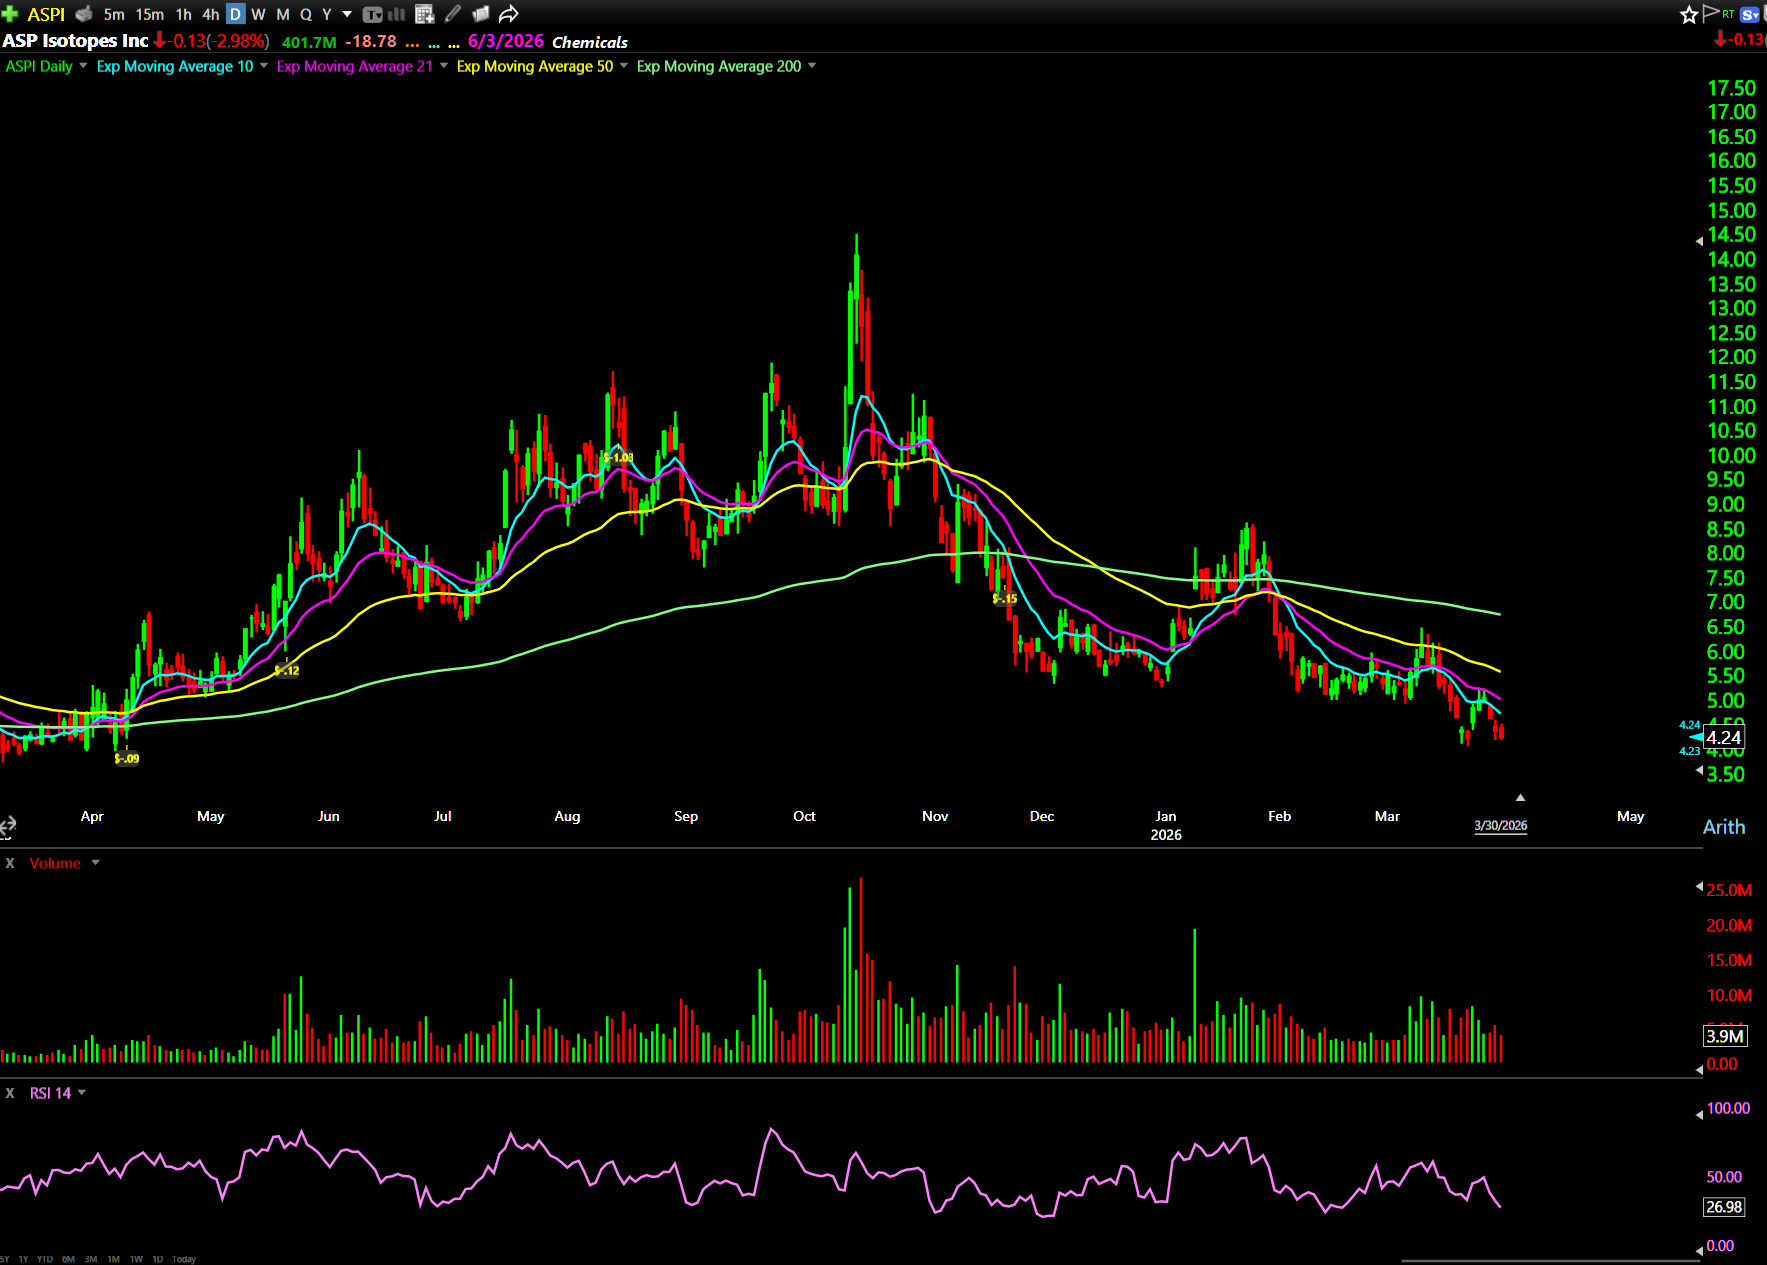Expand the Exp Moving Average 10 dropdown
Viewport: 1767px width, 1265px height.
[x=264, y=66]
